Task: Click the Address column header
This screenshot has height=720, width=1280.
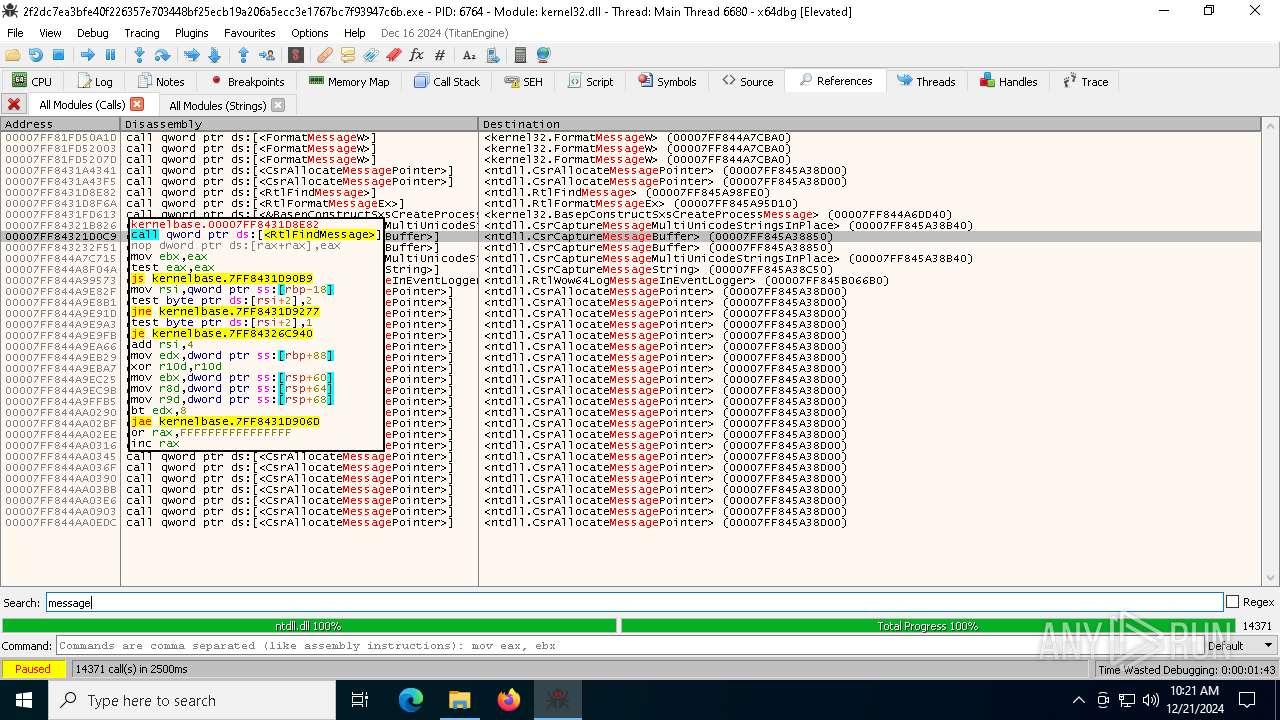Action: coord(60,124)
